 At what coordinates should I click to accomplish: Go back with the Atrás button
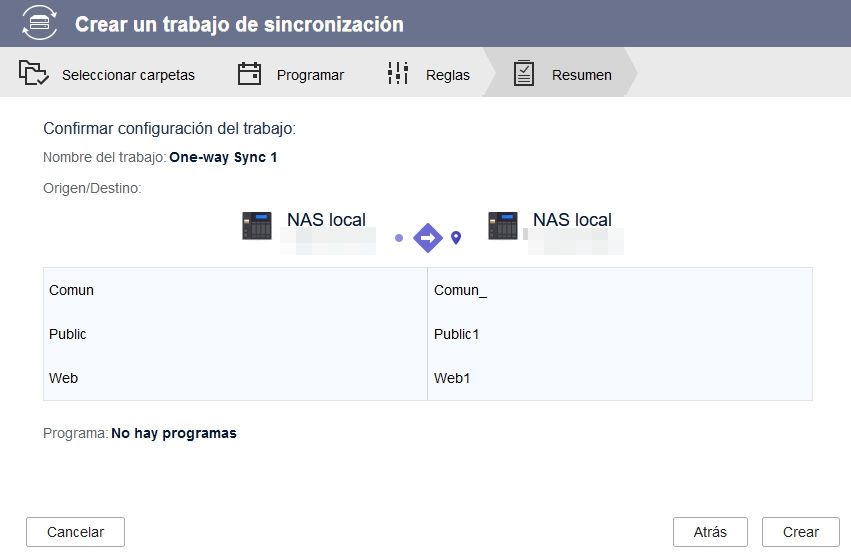click(710, 532)
